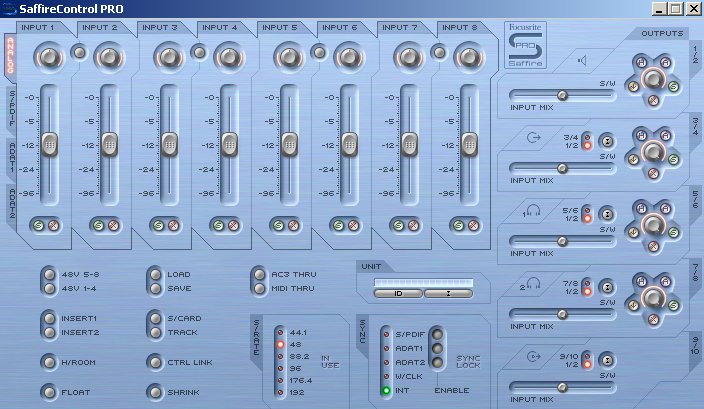Click the stereo link button between Inputs 5 and 6
The width and height of the screenshot is (704, 409).
(x=319, y=53)
